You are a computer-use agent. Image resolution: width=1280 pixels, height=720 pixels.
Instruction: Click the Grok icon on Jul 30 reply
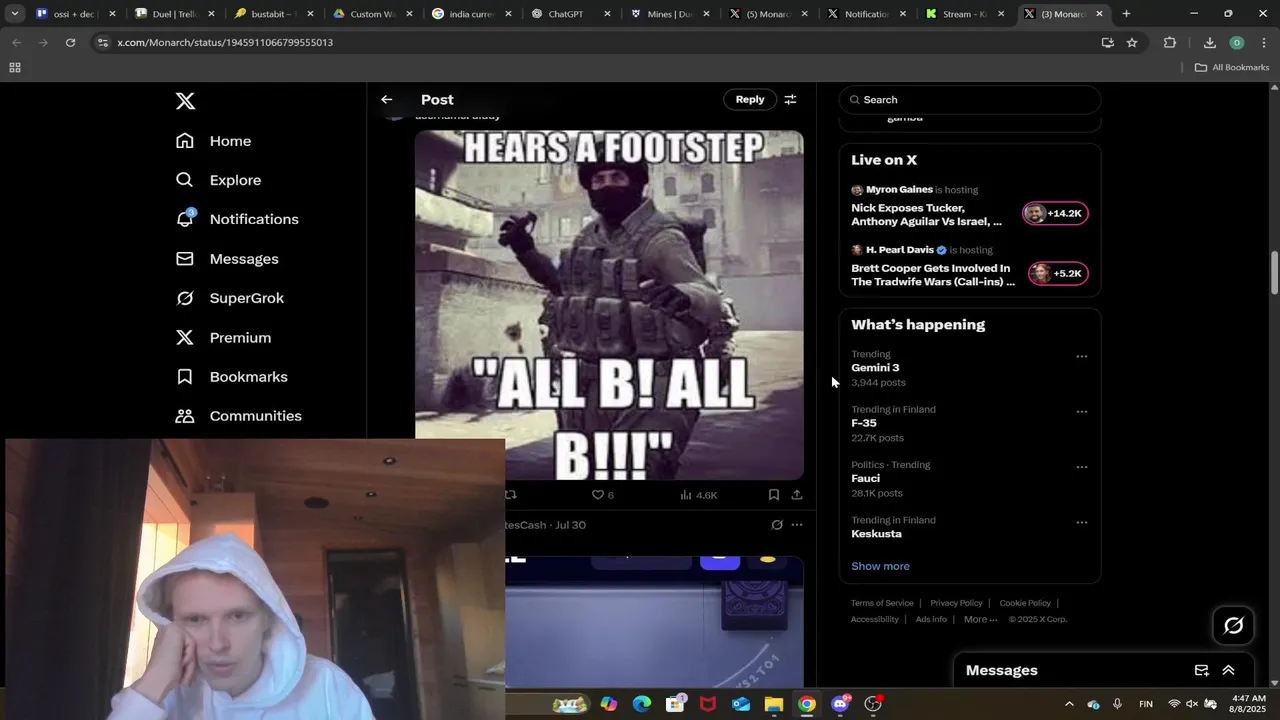click(777, 525)
